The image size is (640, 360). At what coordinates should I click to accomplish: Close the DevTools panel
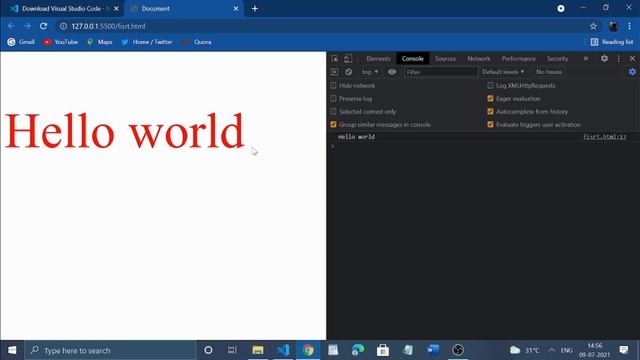pyautogui.click(x=632, y=59)
